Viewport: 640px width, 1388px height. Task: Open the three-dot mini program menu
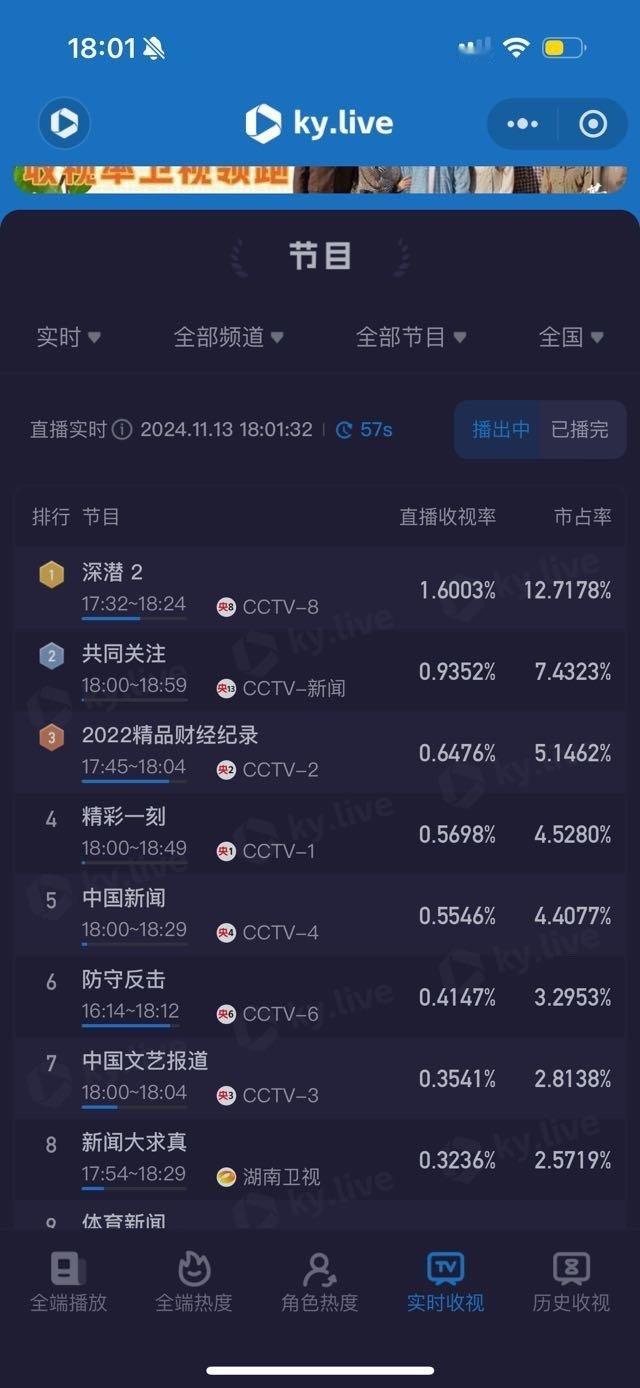point(522,124)
